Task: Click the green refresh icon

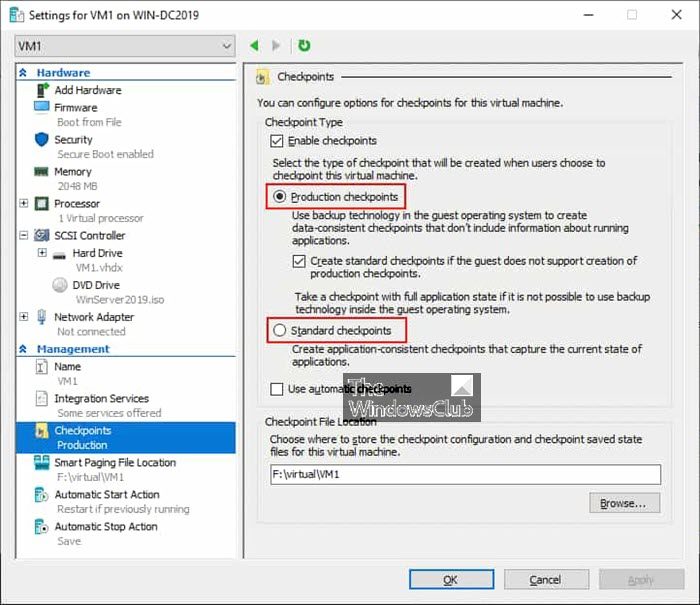Action: coord(304,46)
